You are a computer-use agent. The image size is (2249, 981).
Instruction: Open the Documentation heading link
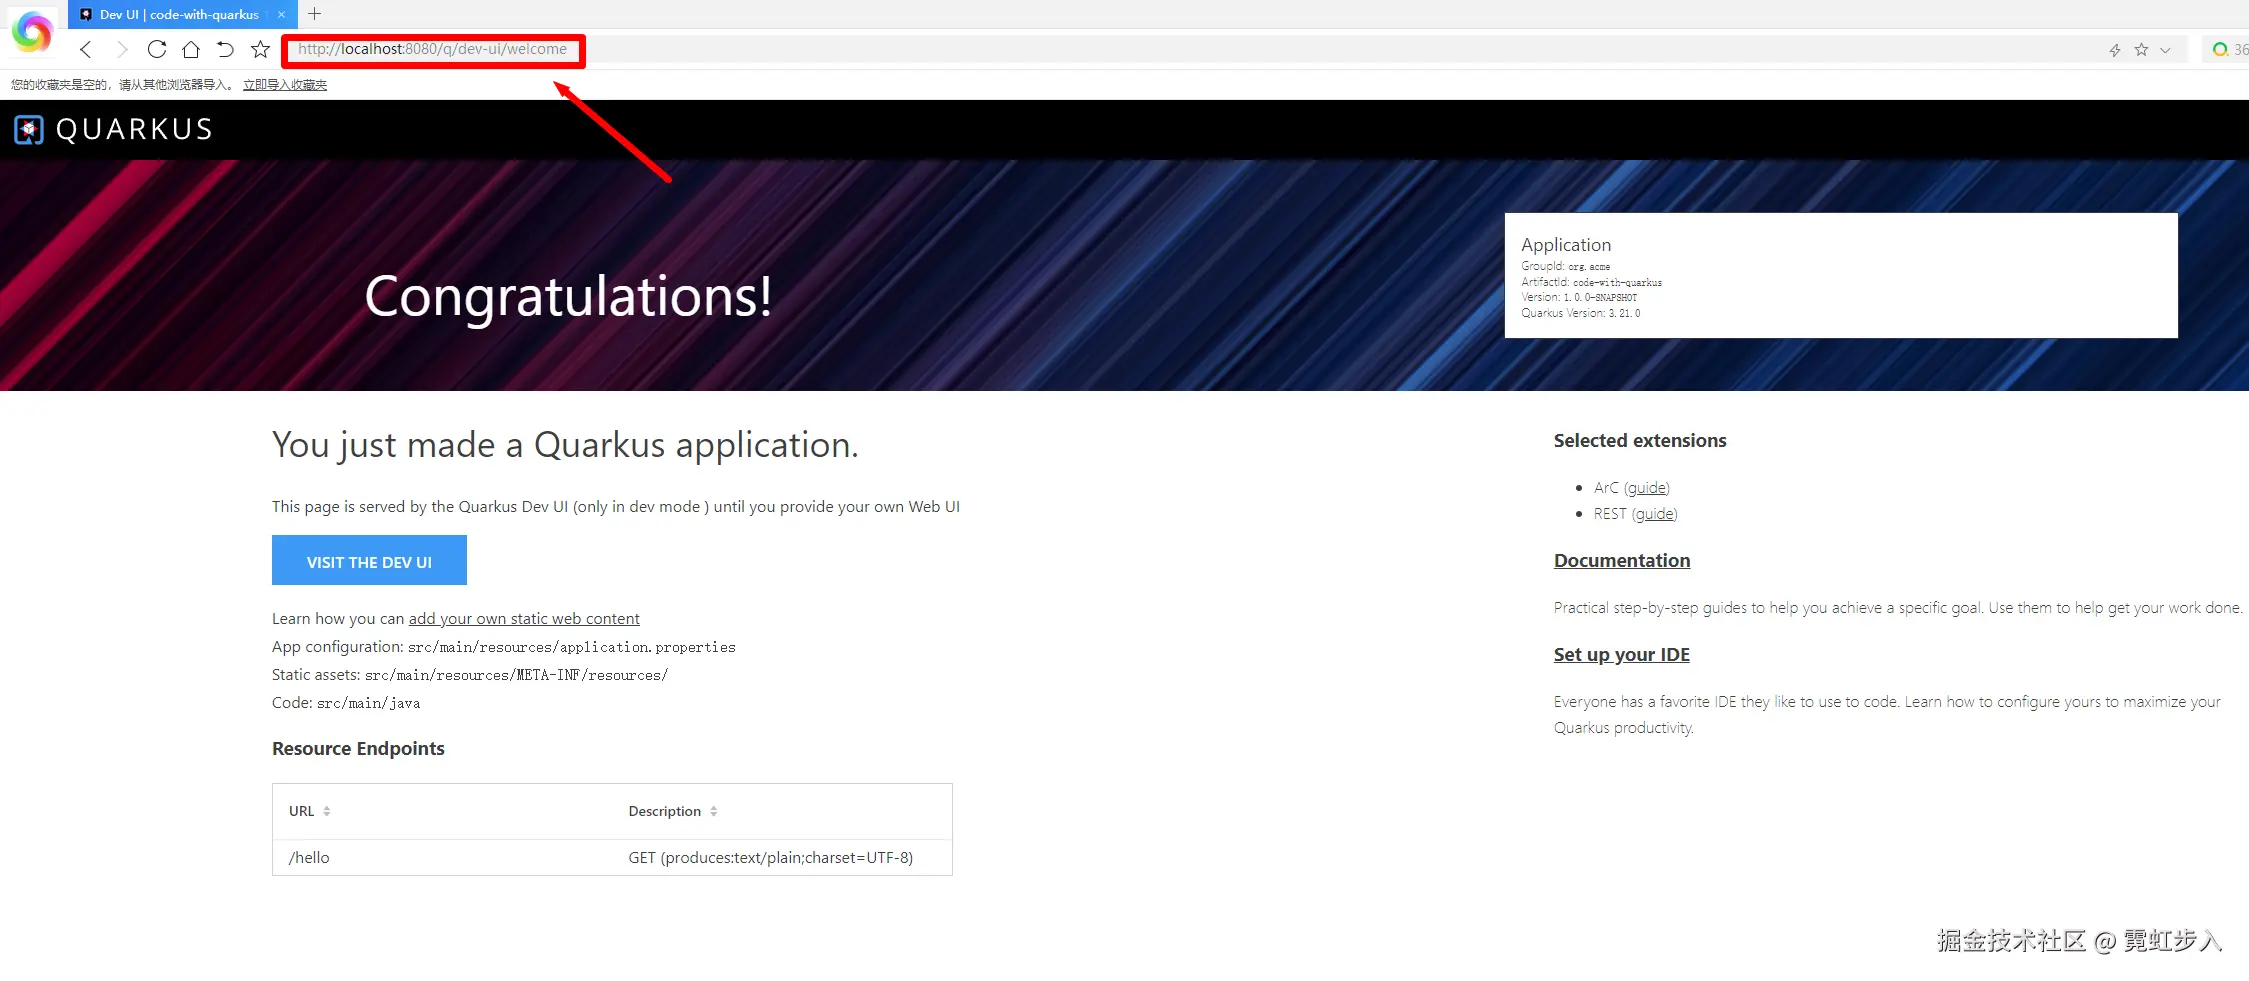[1622, 561]
